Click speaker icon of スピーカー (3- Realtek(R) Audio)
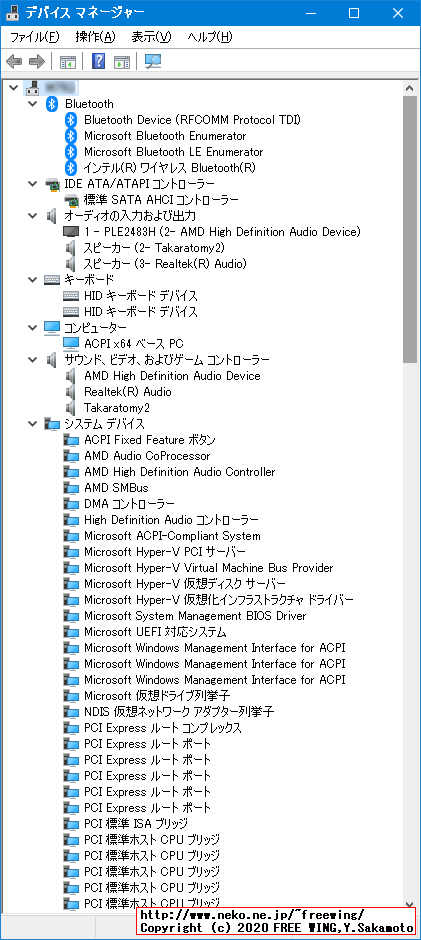Image resolution: width=421 pixels, height=940 pixels. click(71, 263)
